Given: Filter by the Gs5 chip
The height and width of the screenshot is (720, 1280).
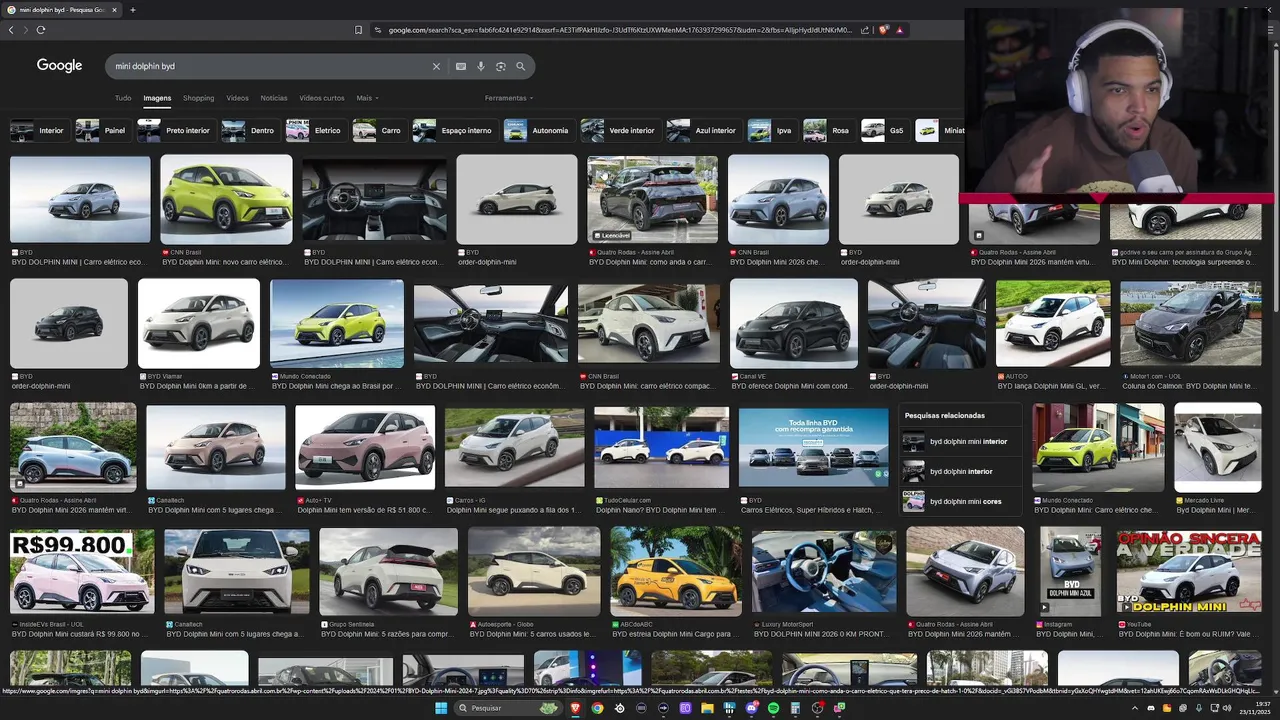Looking at the screenshot, I should point(885,130).
